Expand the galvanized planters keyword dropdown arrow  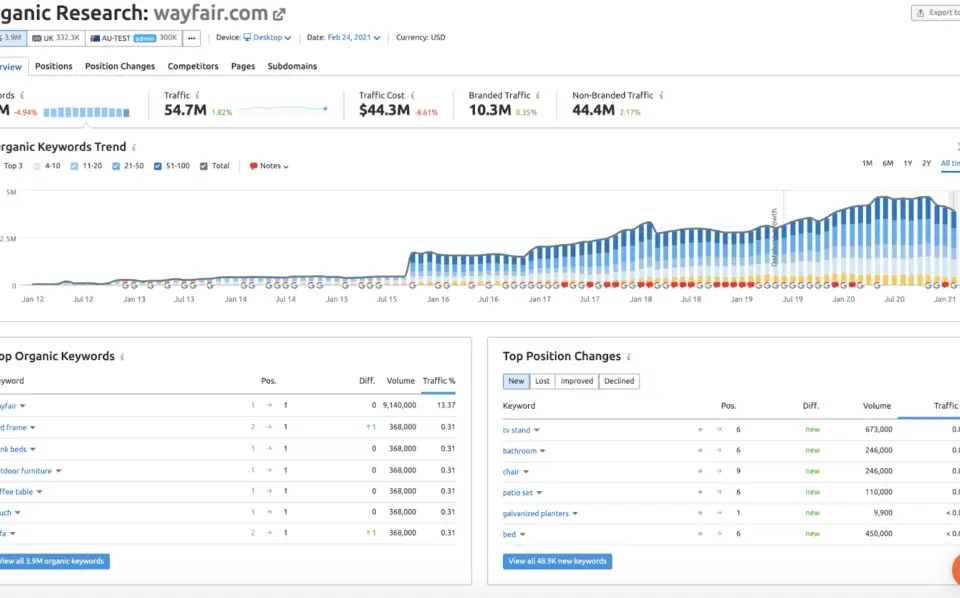click(x=575, y=514)
